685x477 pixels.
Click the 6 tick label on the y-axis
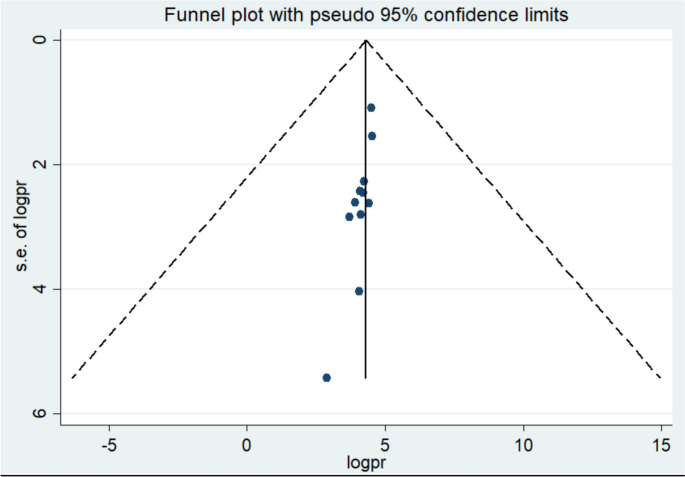(x=40, y=414)
